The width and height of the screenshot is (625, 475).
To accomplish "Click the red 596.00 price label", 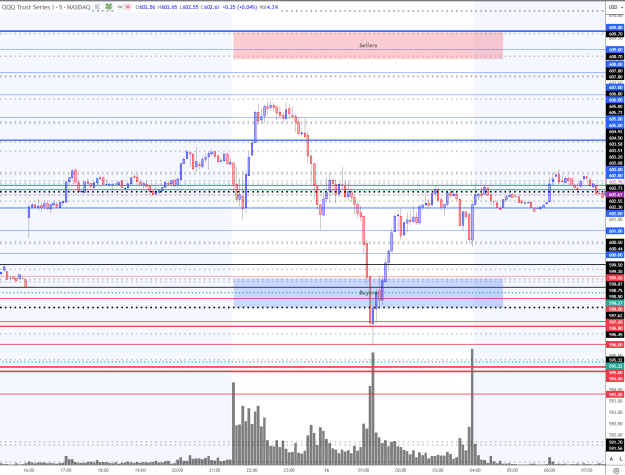I will 615,345.
